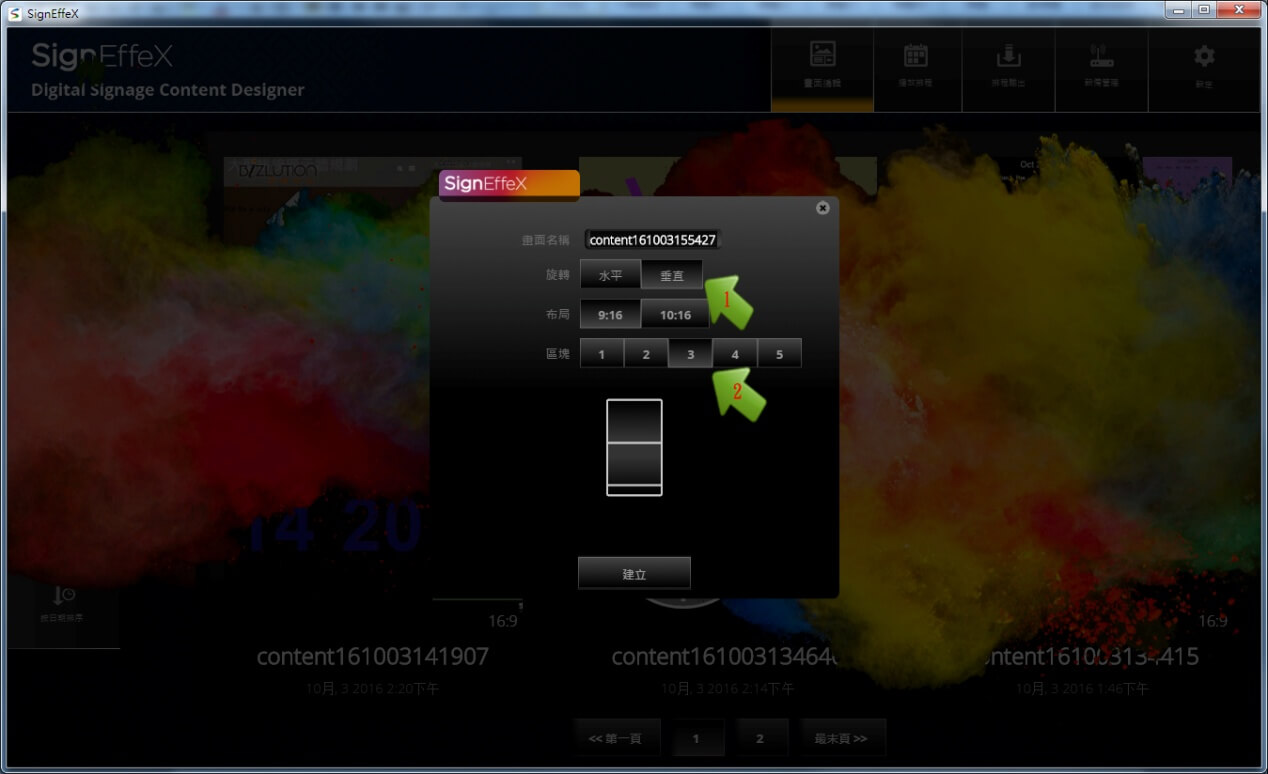Set block count to 2
The width and height of the screenshot is (1268, 774).
click(646, 354)
